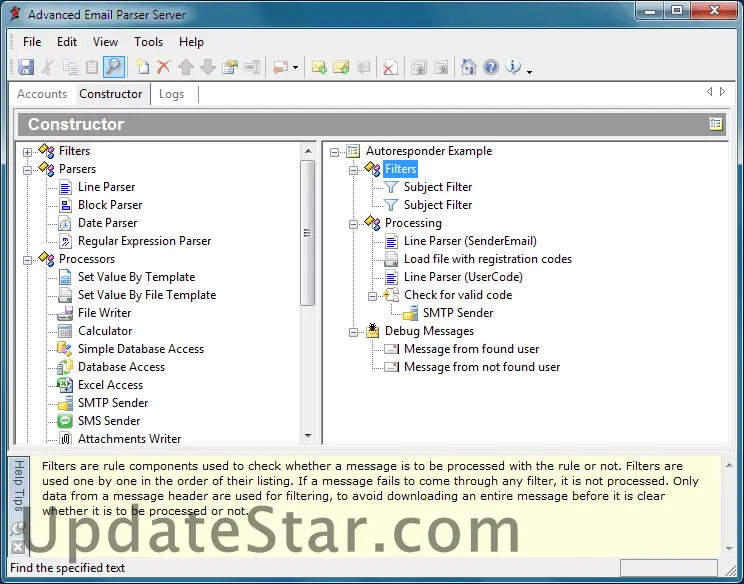Move item up with up arrow icon
The width and height of the screenshot is (744, 584).
click(x=186, y=67)
